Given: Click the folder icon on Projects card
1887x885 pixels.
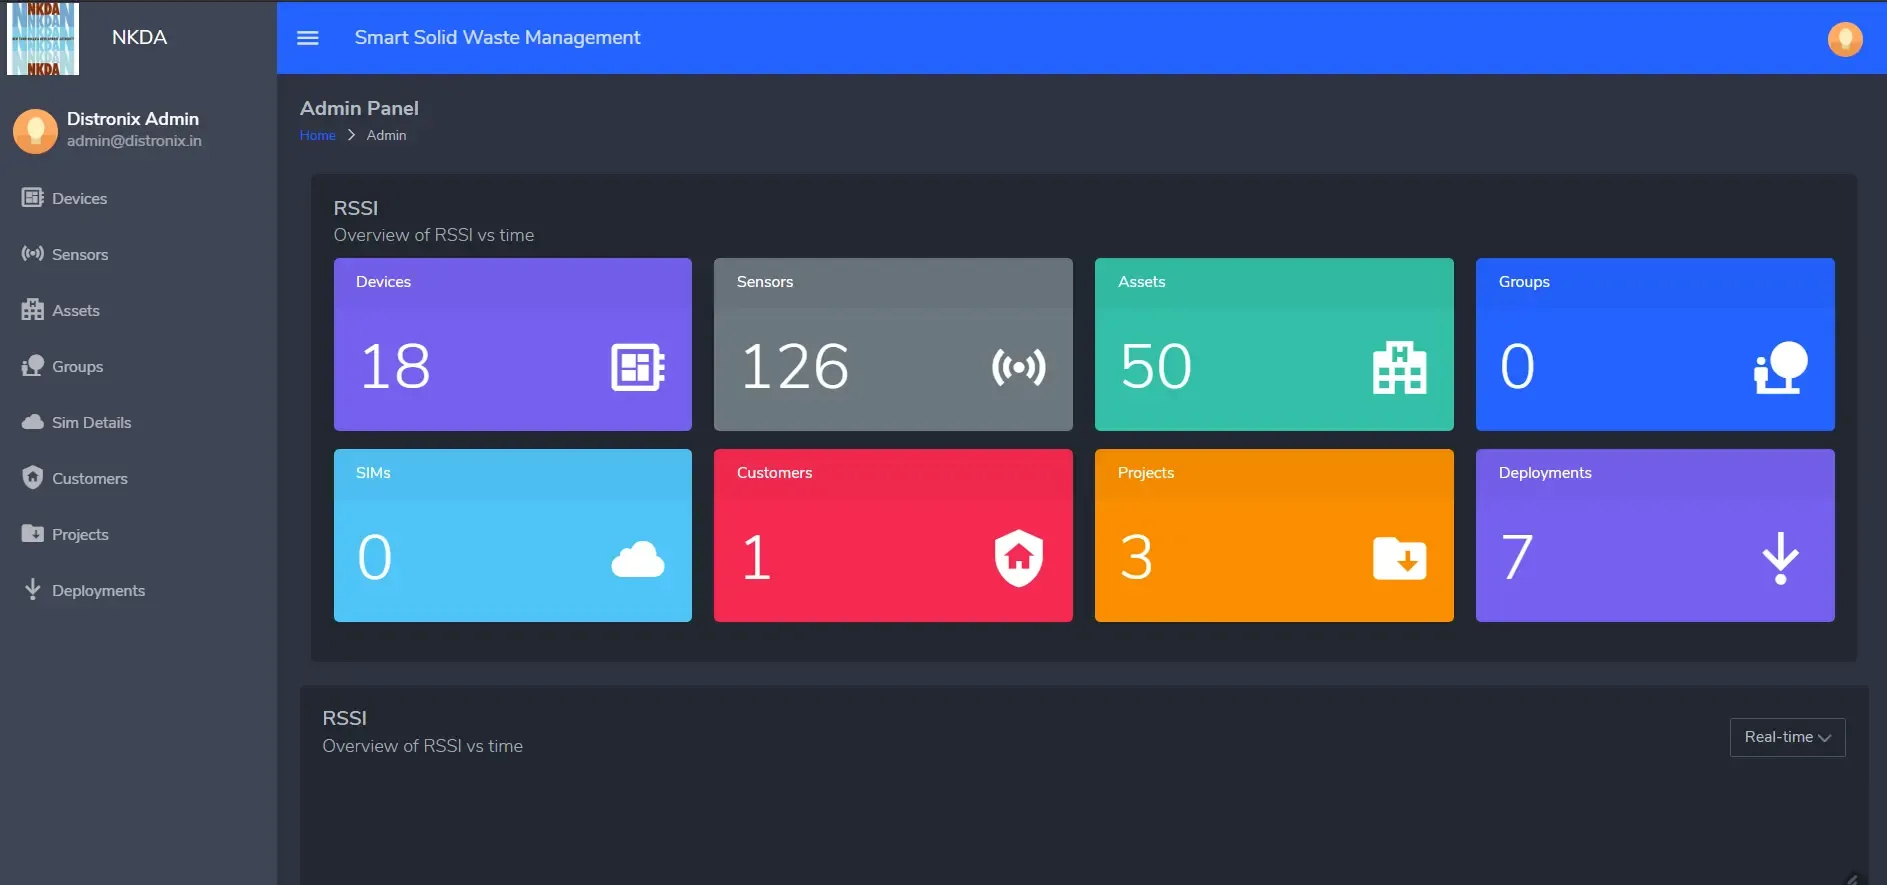Looking at the screenshot, I should [1399, 558].
